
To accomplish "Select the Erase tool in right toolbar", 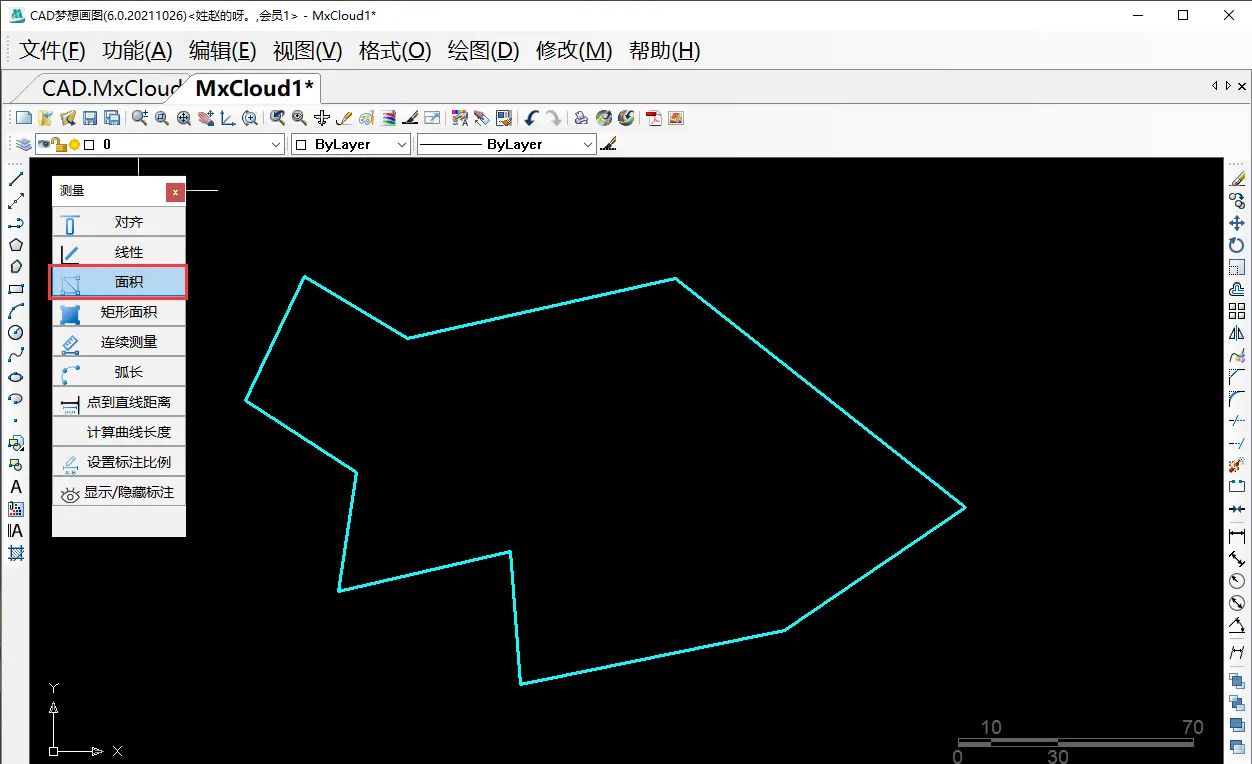I will (x=1237, y=179).
